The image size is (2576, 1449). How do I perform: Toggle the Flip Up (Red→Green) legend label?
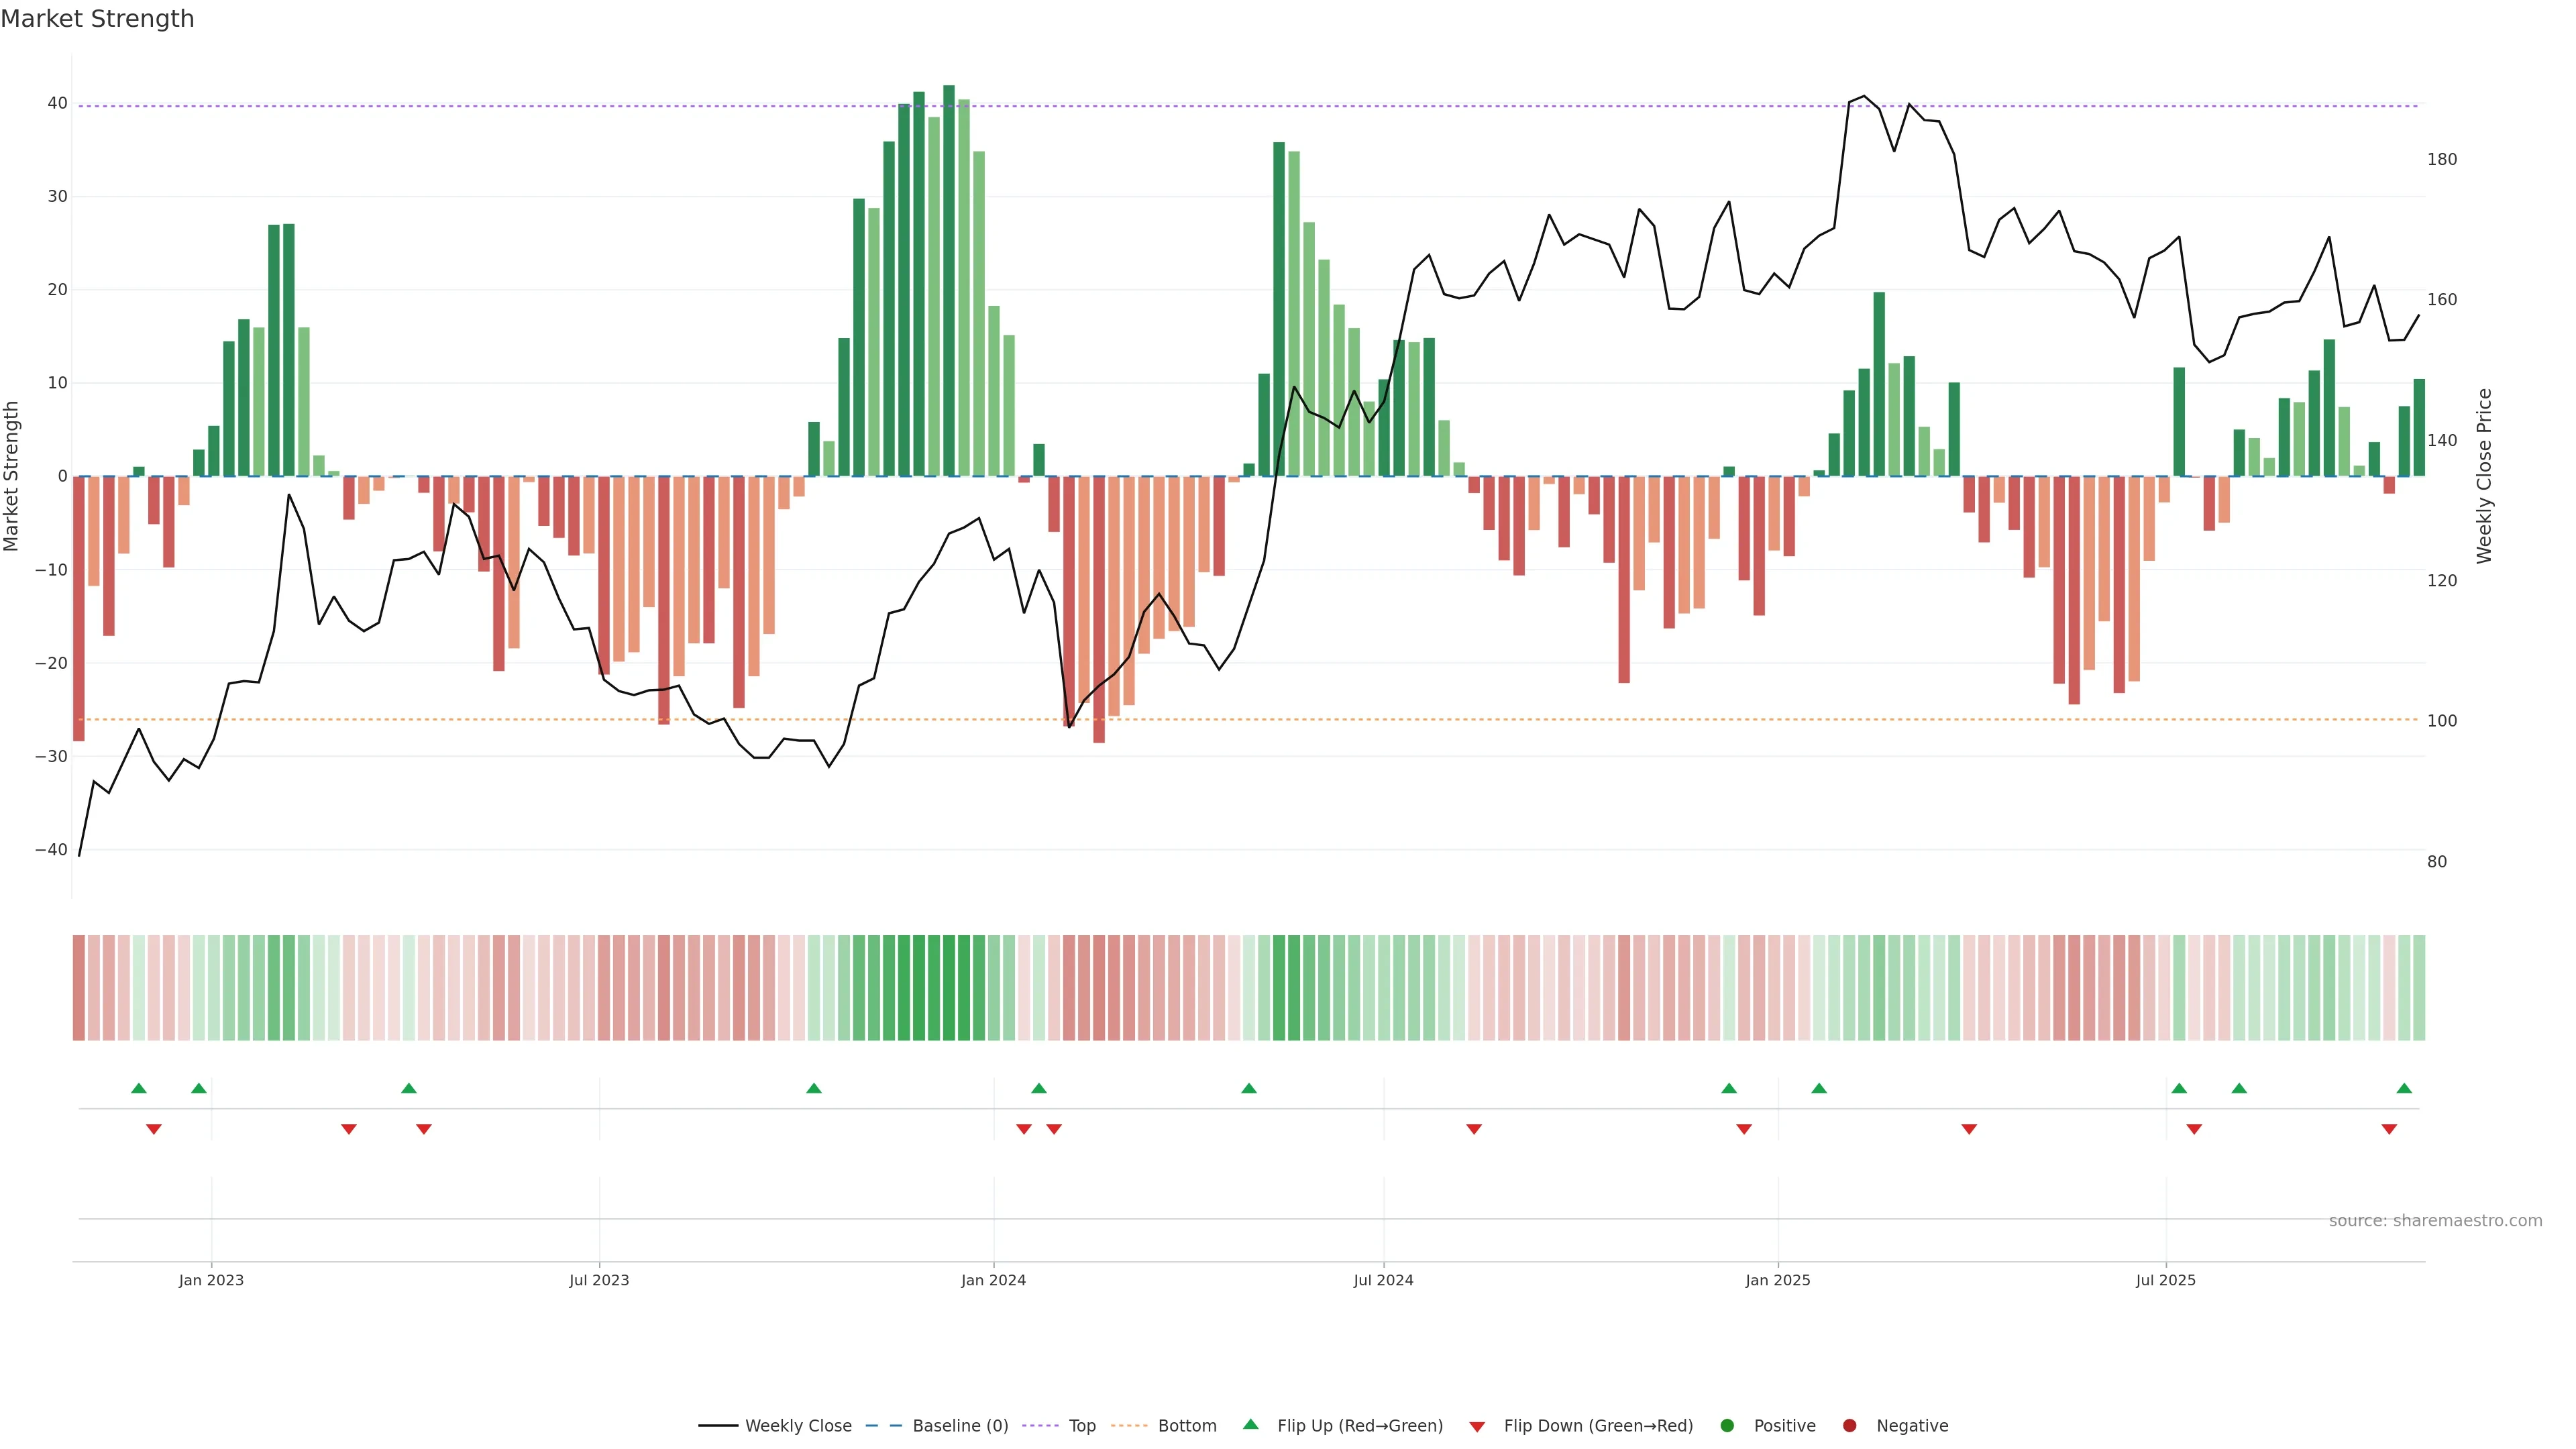point(1360,1425)
